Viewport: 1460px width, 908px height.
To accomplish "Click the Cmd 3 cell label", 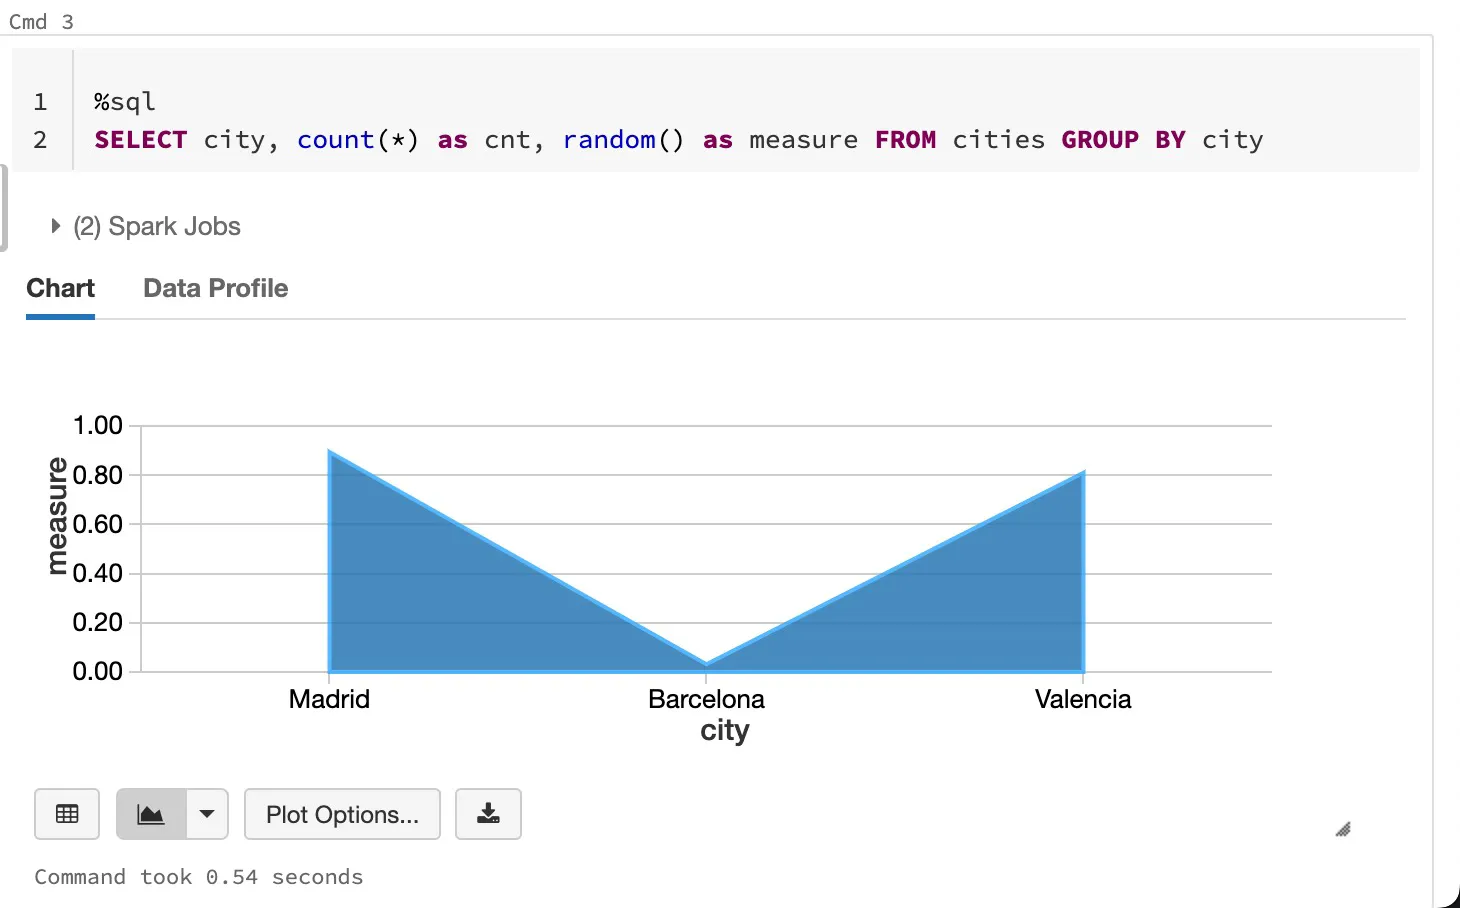I will pos(41,21).
